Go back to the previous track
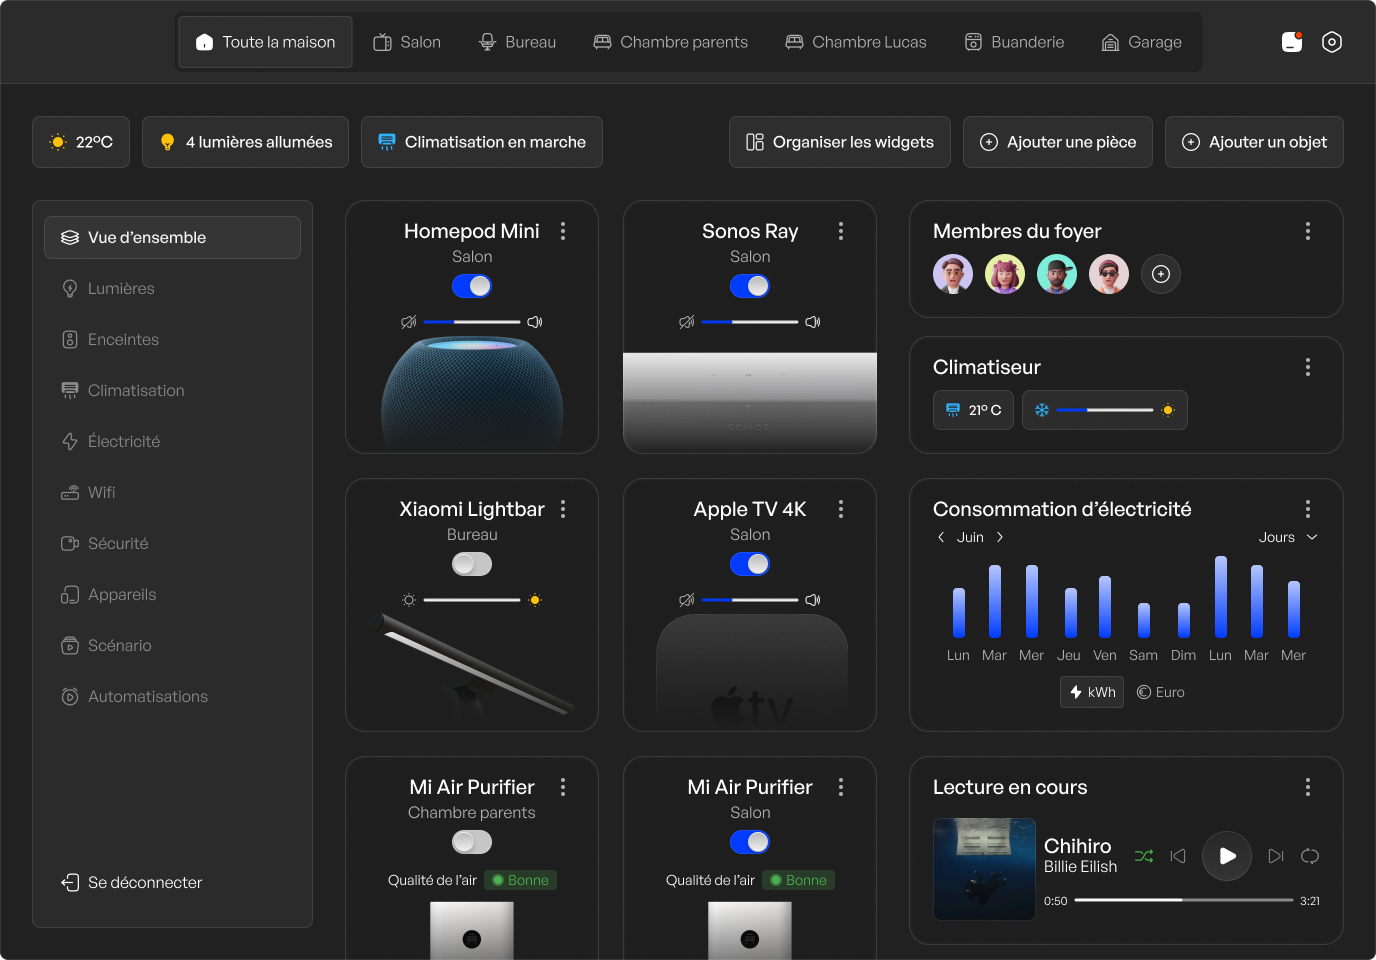 click(x=1178, y=856)
